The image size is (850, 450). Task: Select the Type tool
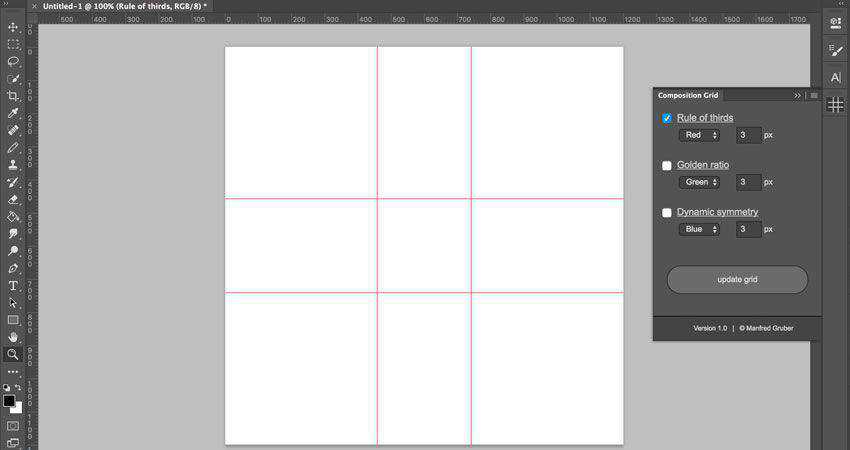tap(13, 285)
